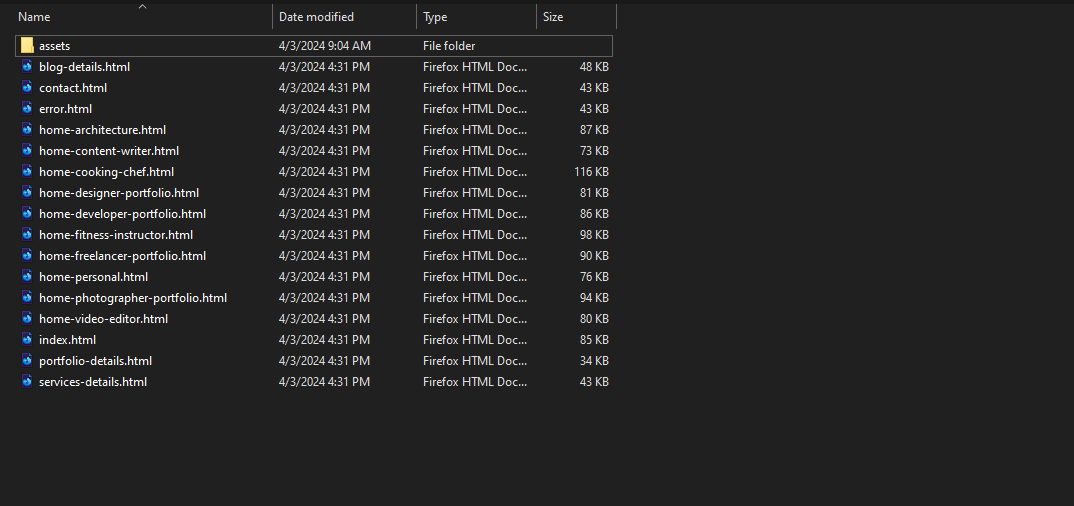Click the home-developer-portfolio.html file icon
This screenshot has width=1074, height=506.
pos(27,214)
